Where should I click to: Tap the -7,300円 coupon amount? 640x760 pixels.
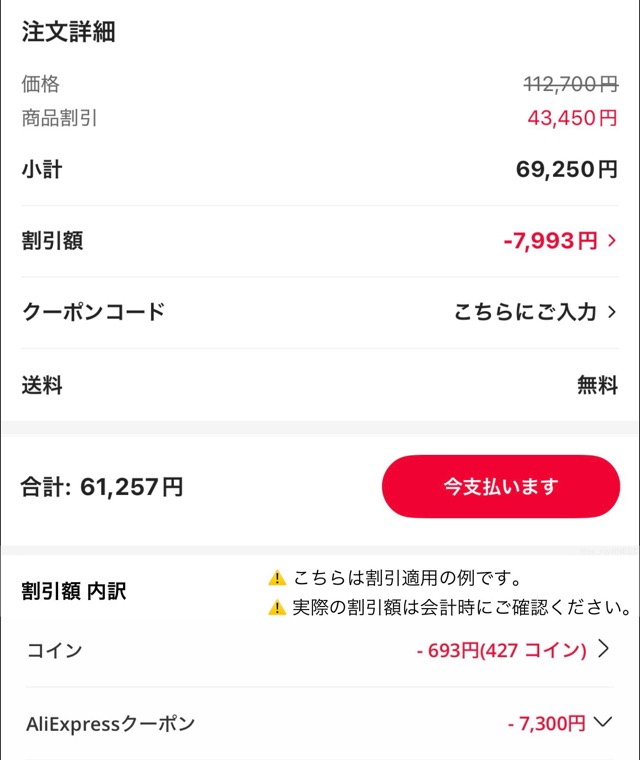[546, 722]
